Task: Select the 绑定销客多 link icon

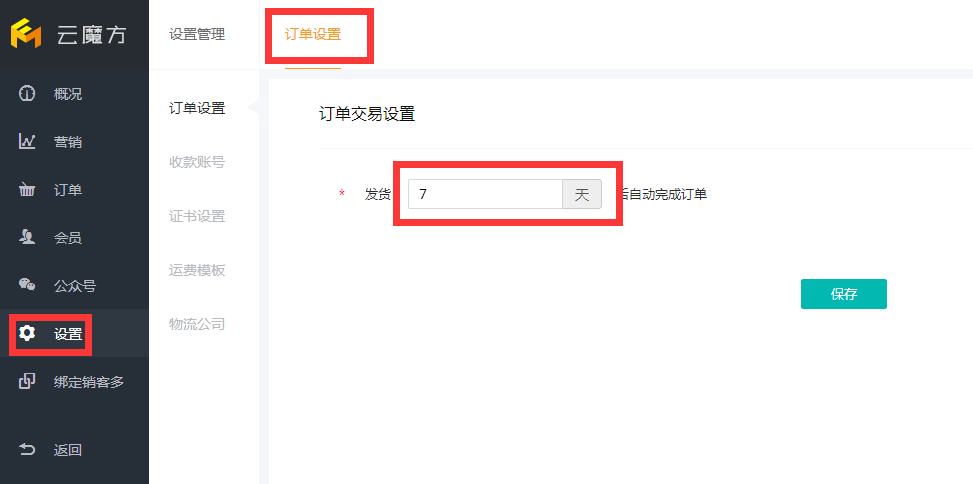Action: [x=27, y=382]
